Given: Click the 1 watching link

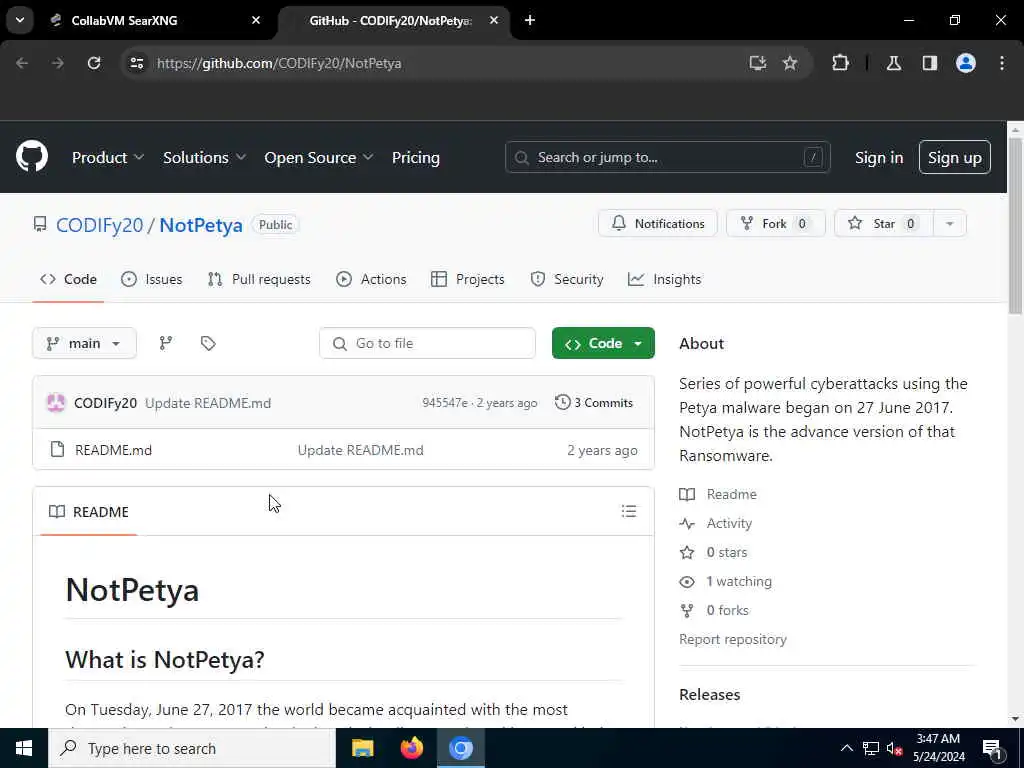Looking at the screenshot, I should [739, 581].
